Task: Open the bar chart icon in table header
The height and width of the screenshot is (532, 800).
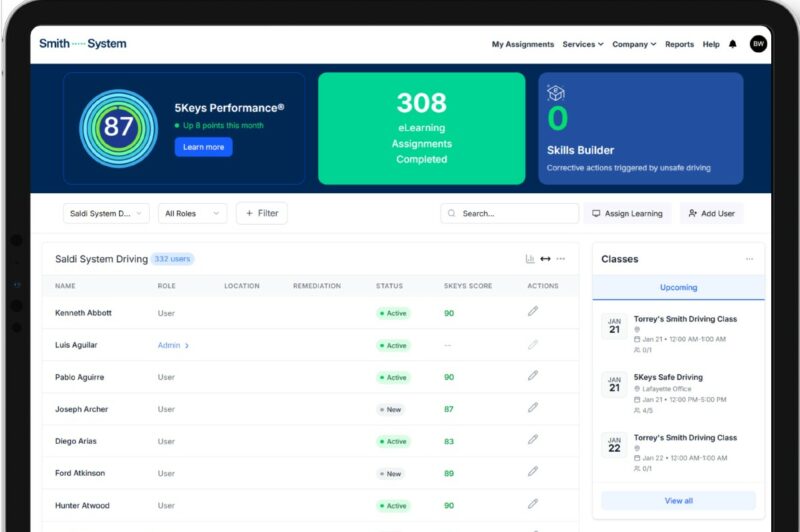Action: coord(530,259)
